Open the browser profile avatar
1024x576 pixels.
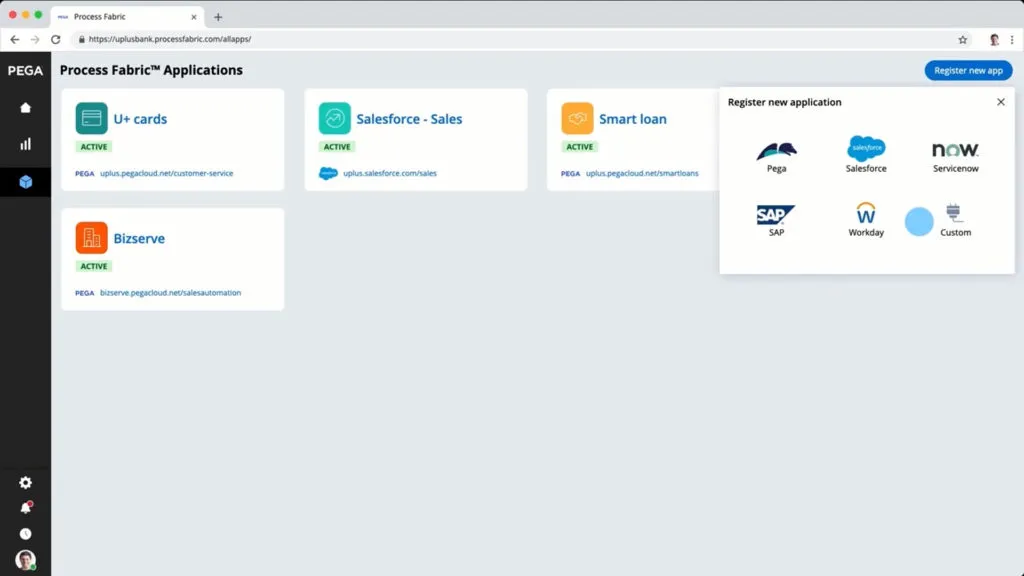pyautogui.click(x=994, y=40)
